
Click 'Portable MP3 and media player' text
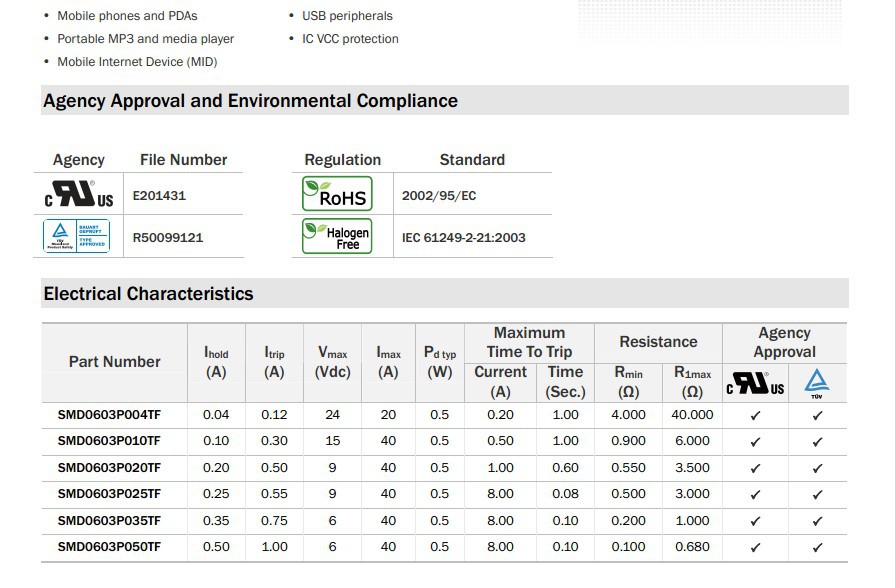tap(146, 39)
